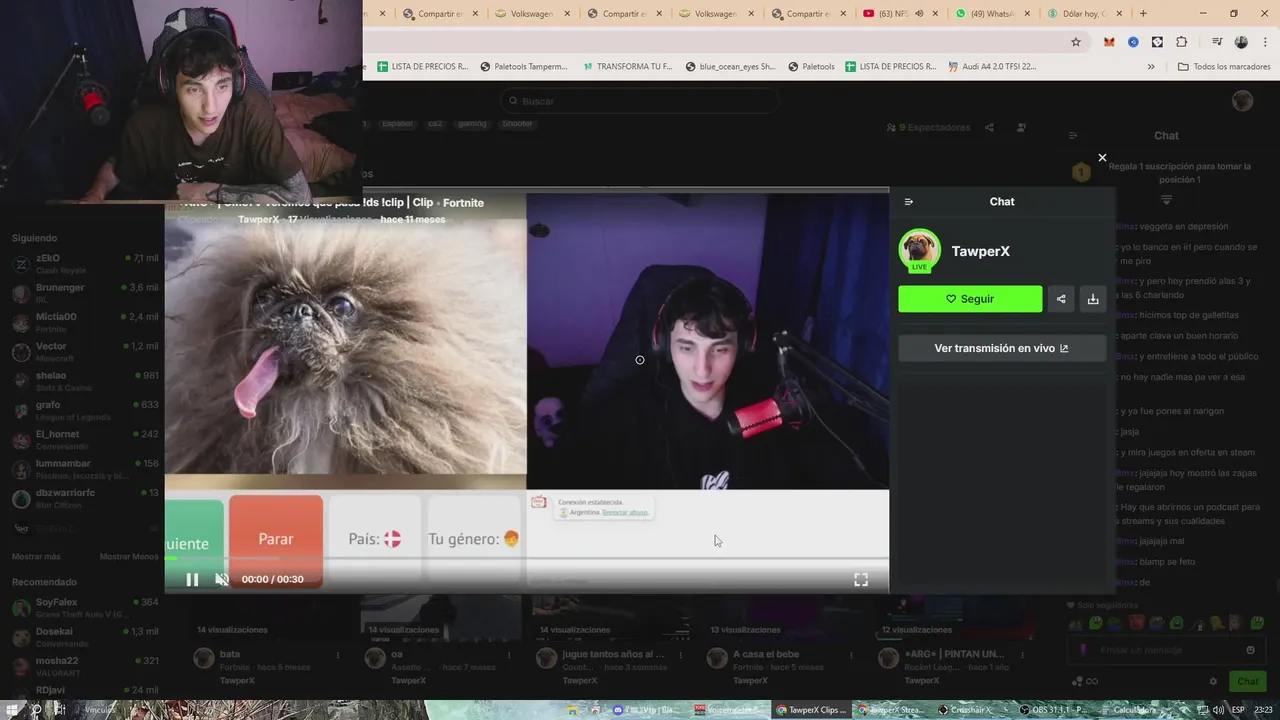Open mosha22 recommended channel
This screenshot has width=1280, height=720.
(85, 666)
